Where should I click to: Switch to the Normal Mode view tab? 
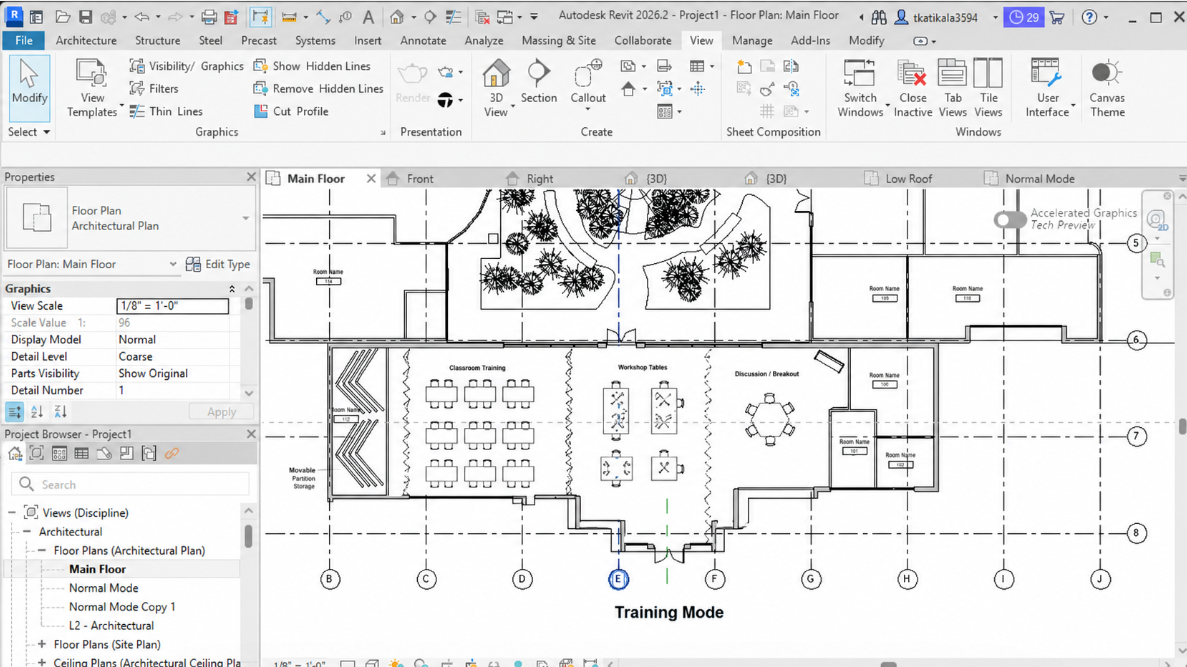point(1039,179)
